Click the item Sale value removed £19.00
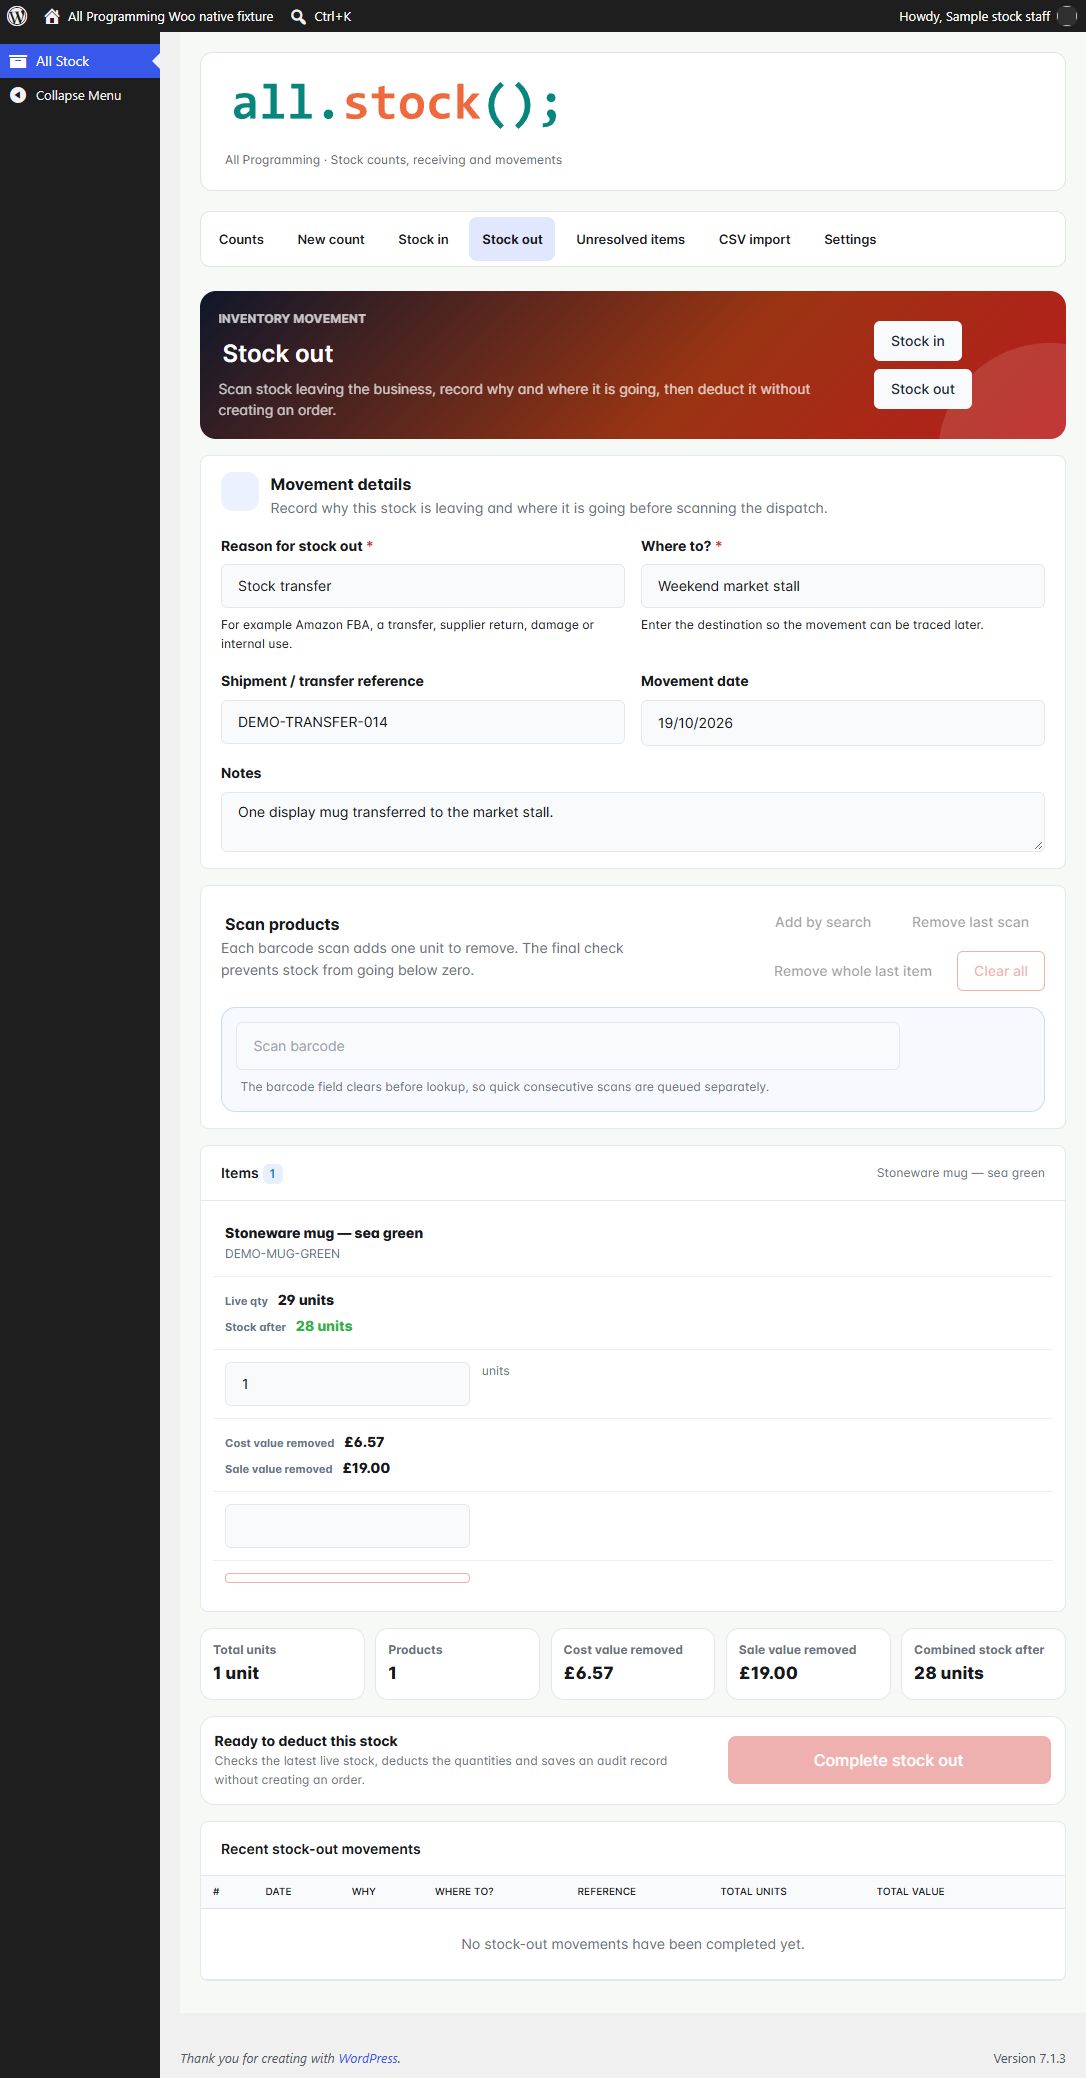This screenshot has width=1086, height=2078. point(366,1468)
